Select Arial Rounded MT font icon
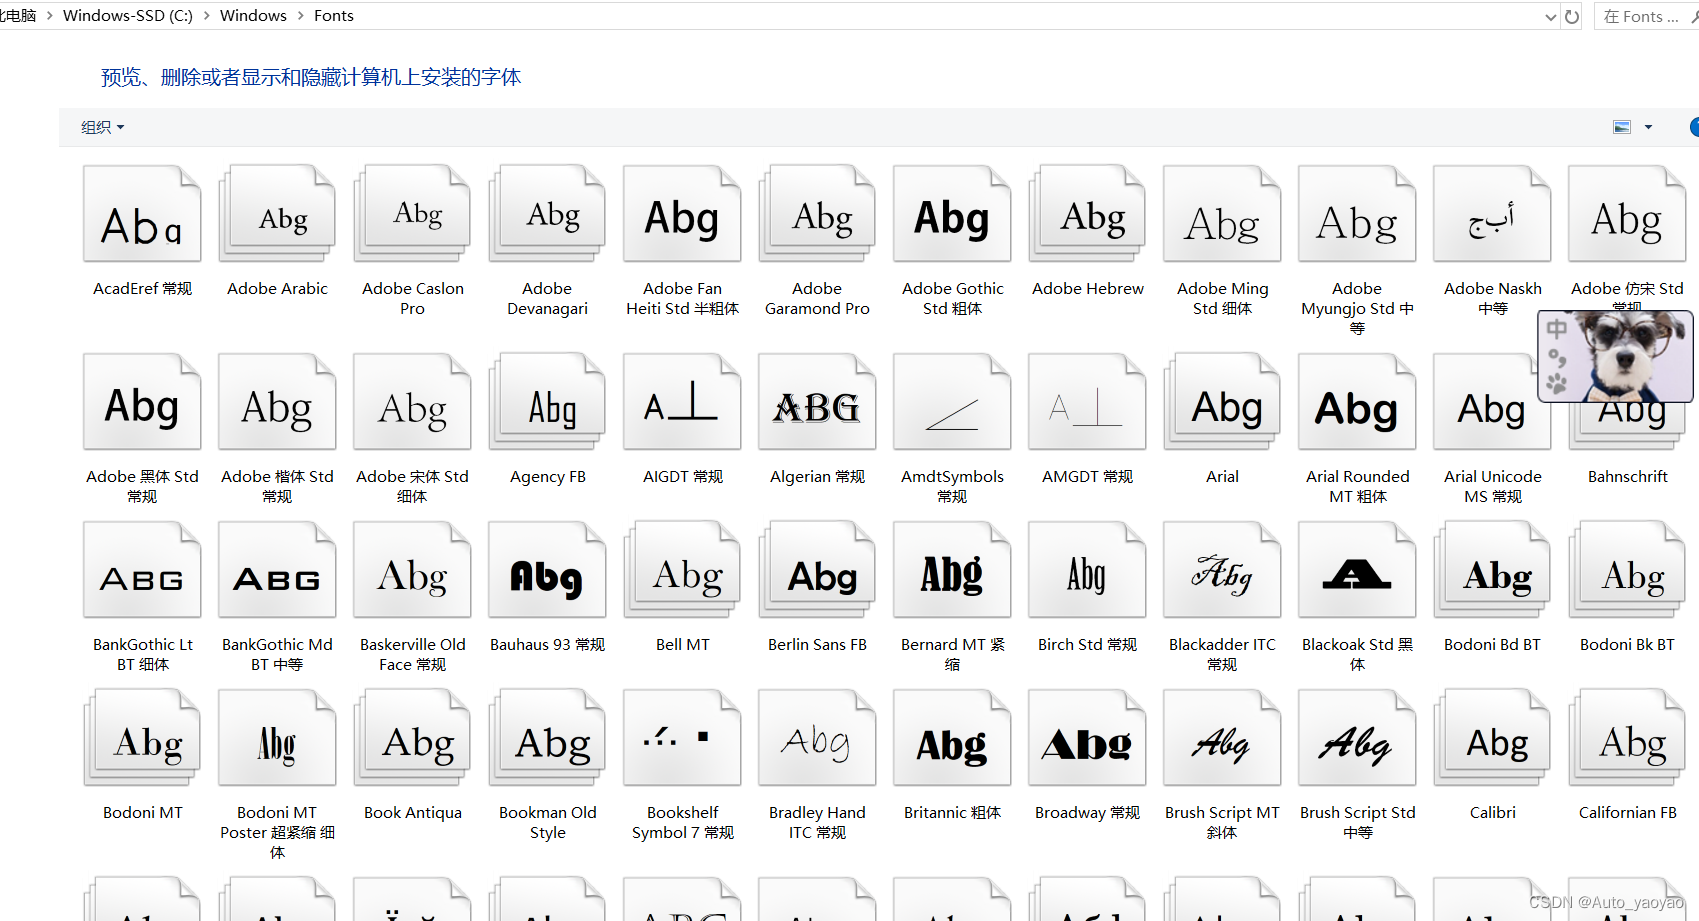 1357,402
